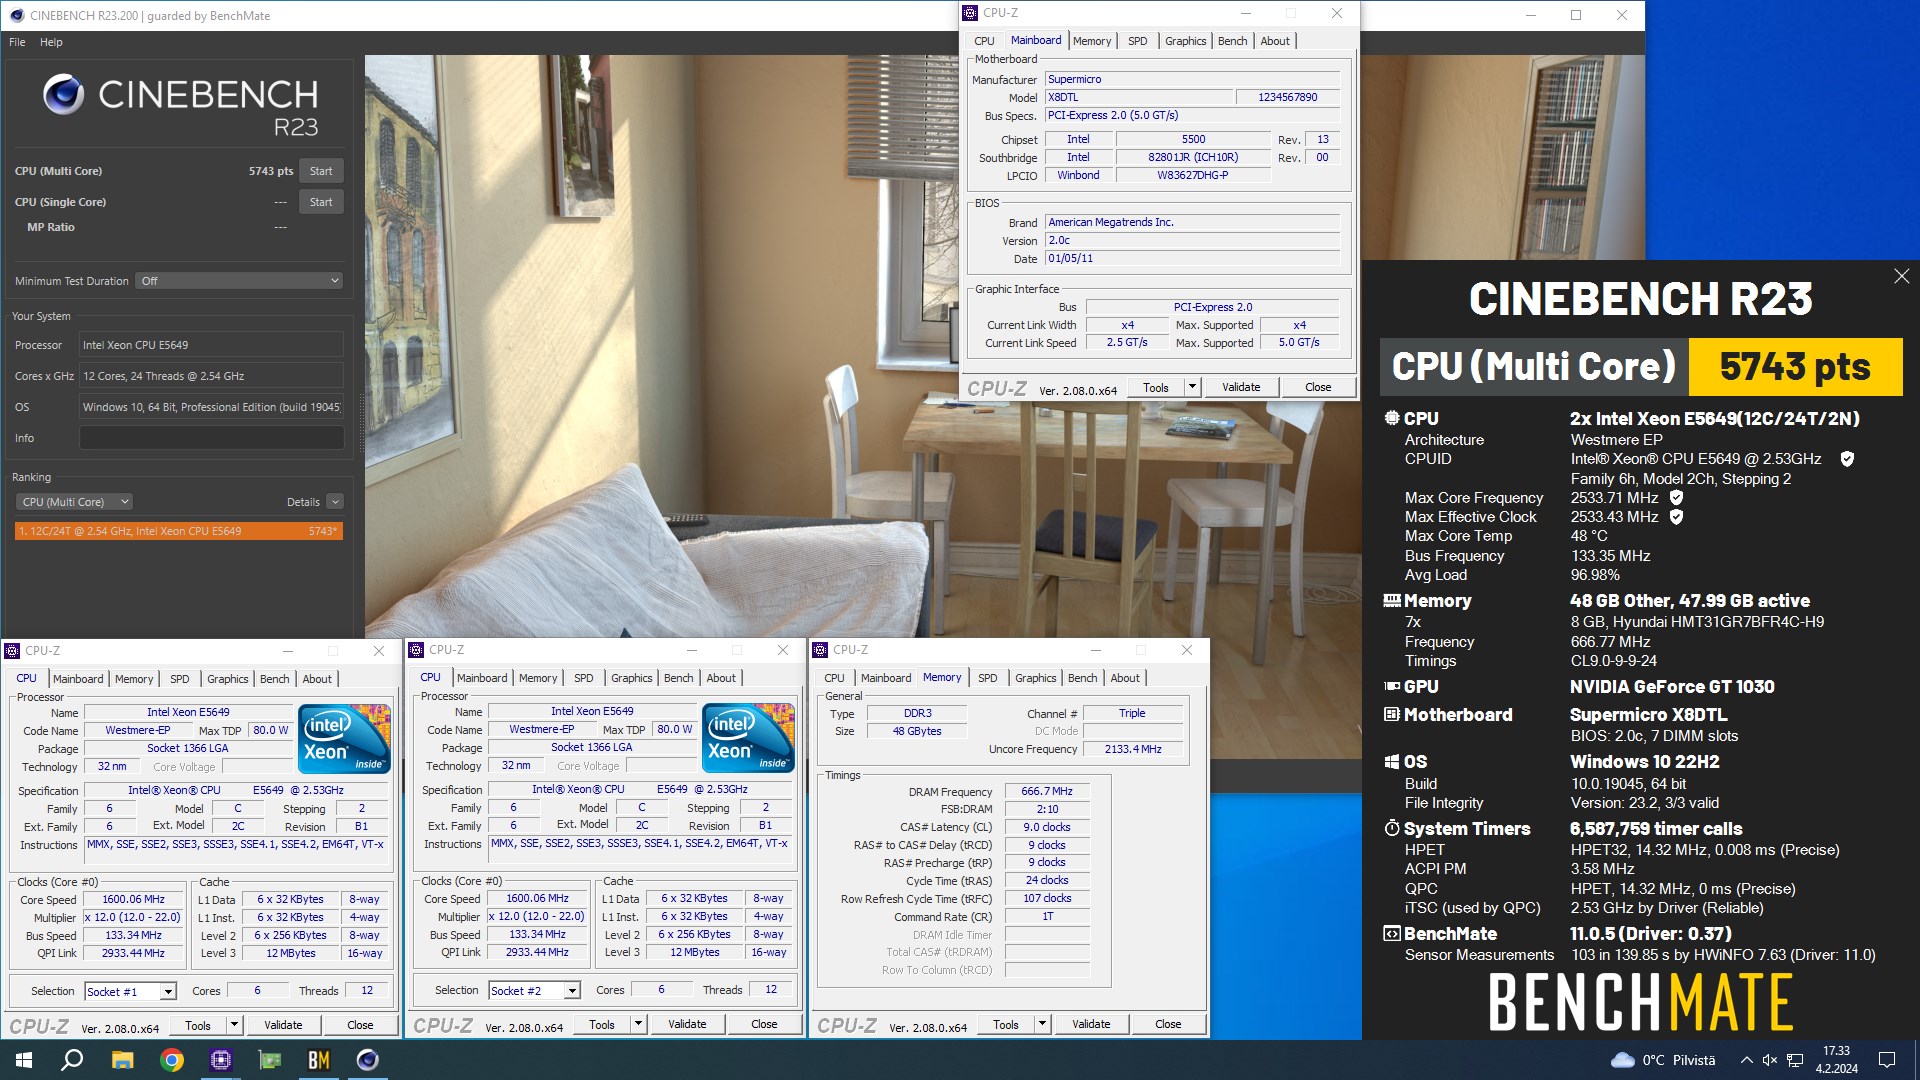The width and height of the screenshot is (1920, 1080).
Task: Click the clock showing 17.33
Action: [x=1836, y=1051]
